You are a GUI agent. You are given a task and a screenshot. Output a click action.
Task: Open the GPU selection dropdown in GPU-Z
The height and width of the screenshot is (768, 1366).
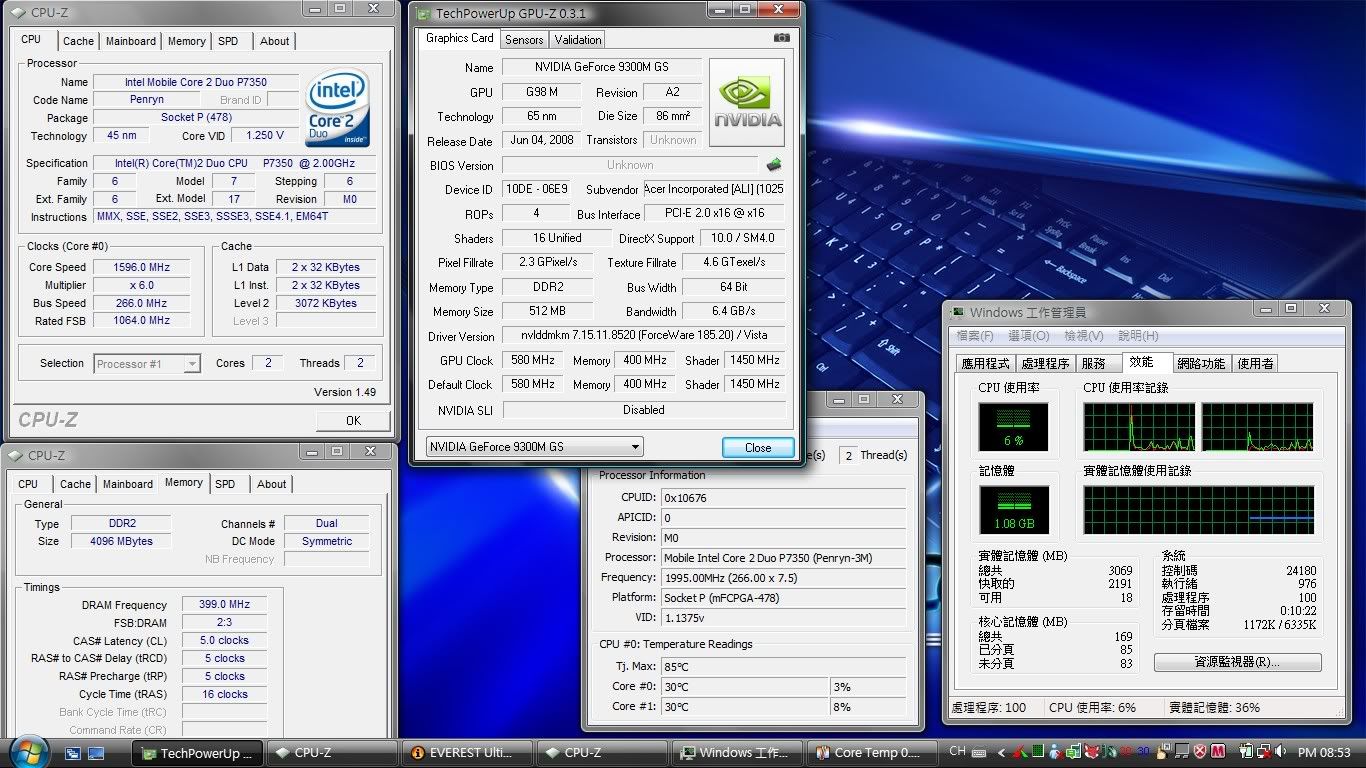click(535, 447)
